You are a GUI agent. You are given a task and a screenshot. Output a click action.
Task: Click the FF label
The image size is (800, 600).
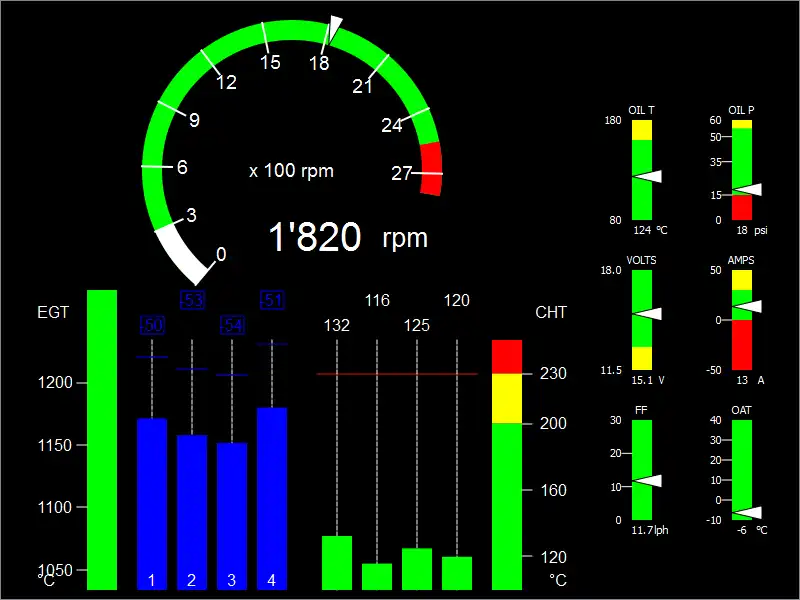pos(641,410)
